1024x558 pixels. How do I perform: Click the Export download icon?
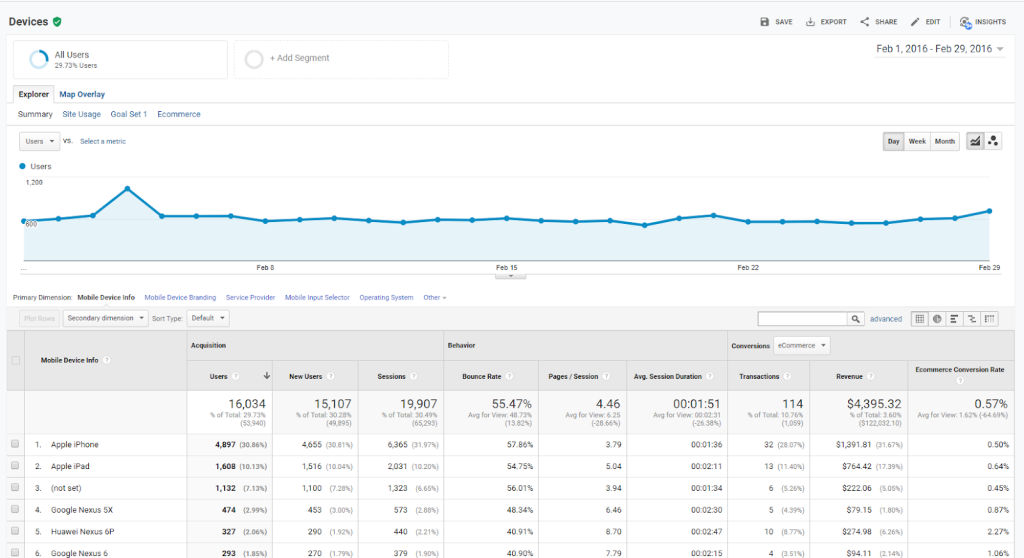pyautogui.click(x=810, y=22)
